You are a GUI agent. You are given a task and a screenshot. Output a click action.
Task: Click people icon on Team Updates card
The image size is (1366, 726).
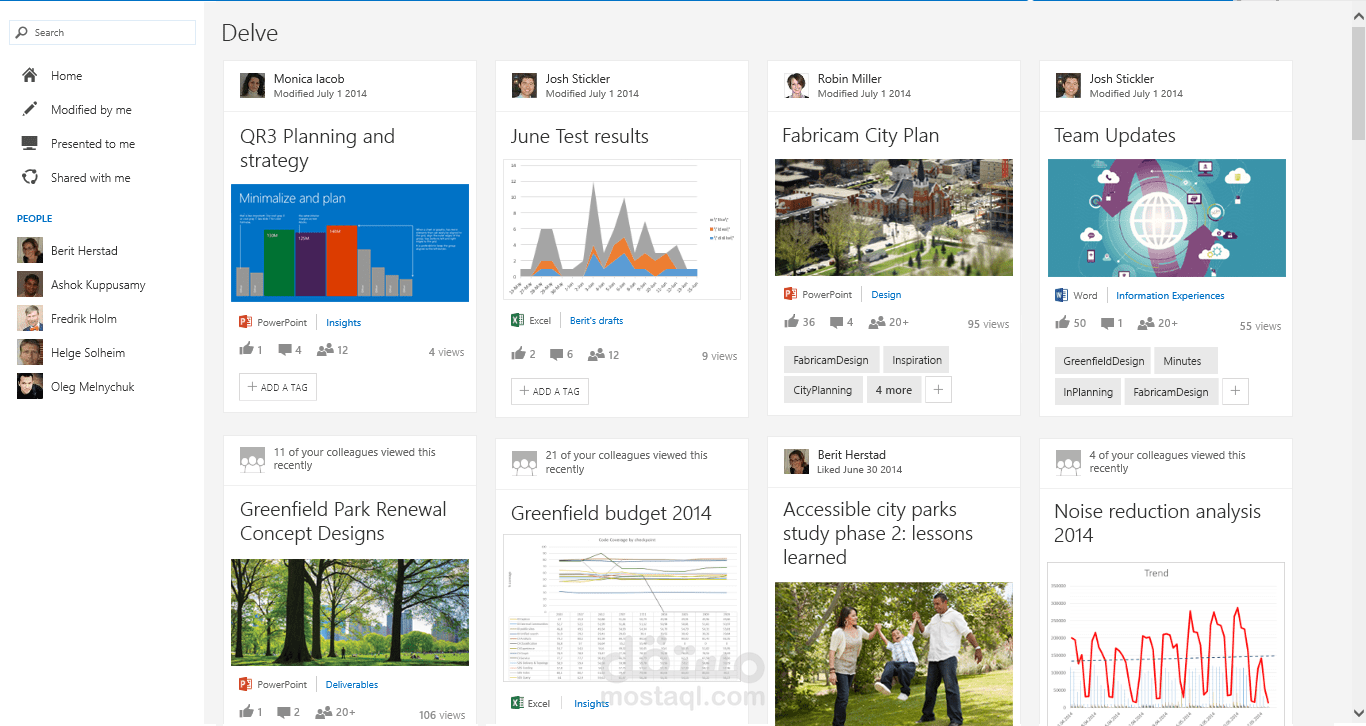(1146, 324)
